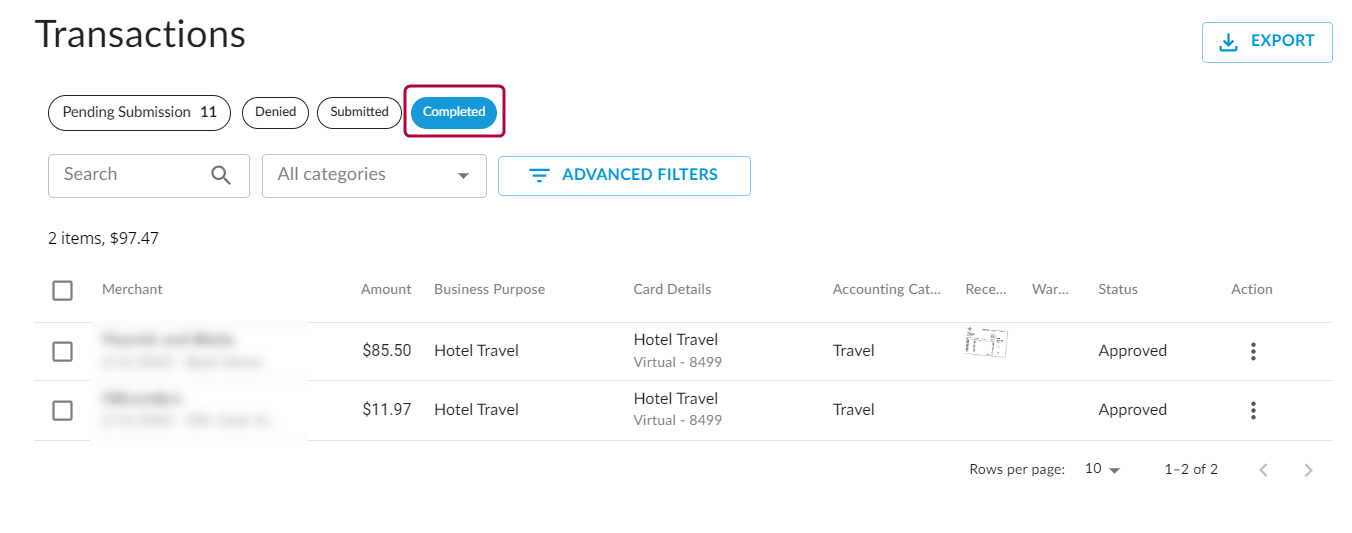Sort by Amount column header

[x=386, y=290]
